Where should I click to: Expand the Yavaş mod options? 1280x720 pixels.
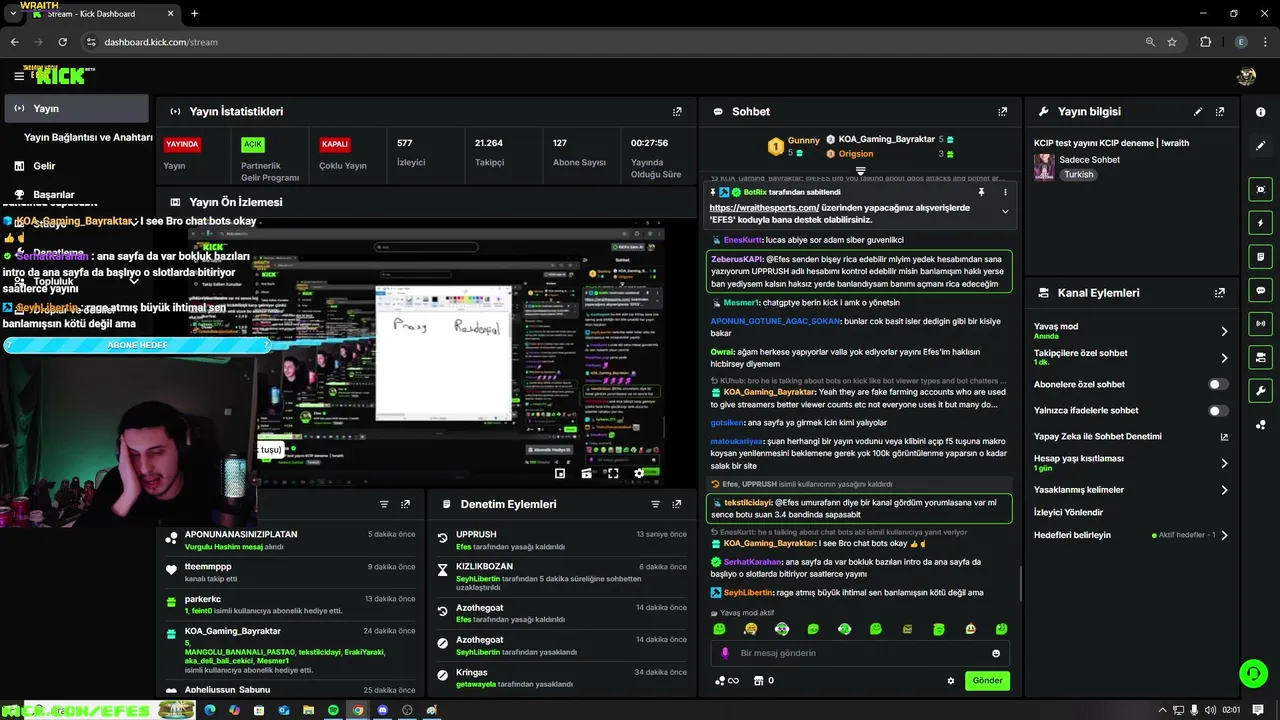coord(1224,331)
